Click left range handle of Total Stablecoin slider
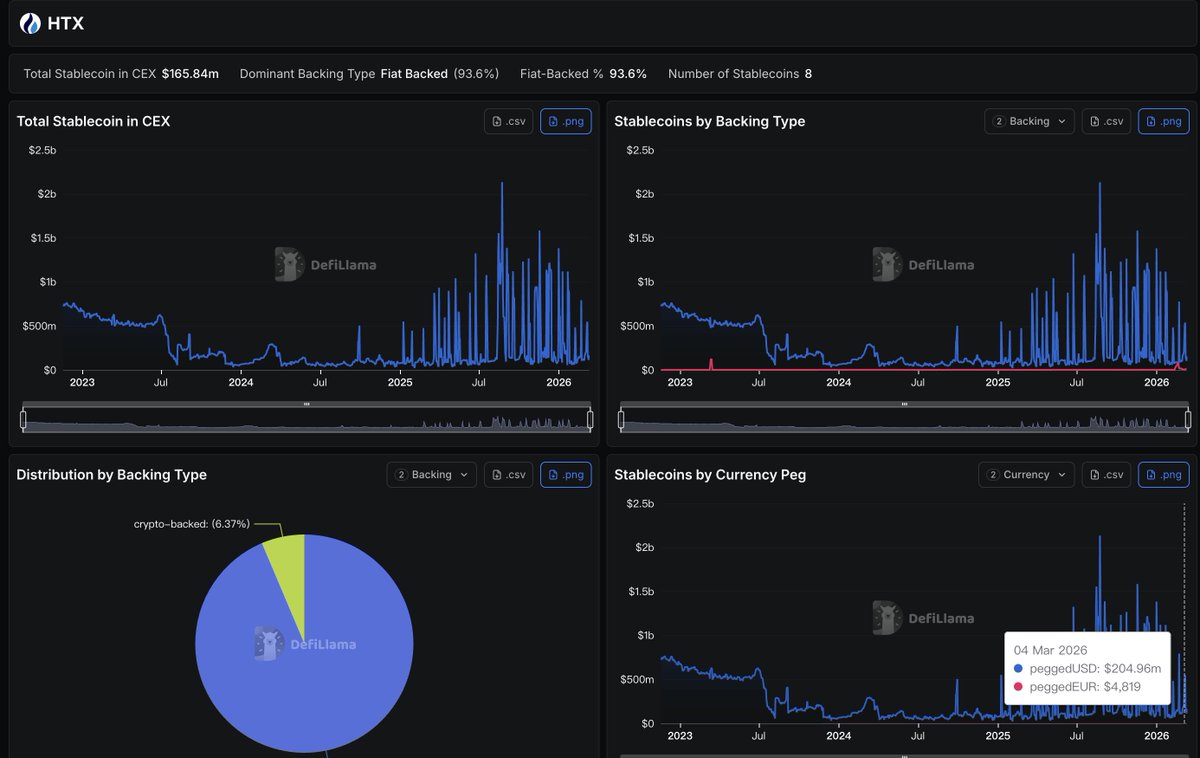1200x758 pixels. coord(23,420)
